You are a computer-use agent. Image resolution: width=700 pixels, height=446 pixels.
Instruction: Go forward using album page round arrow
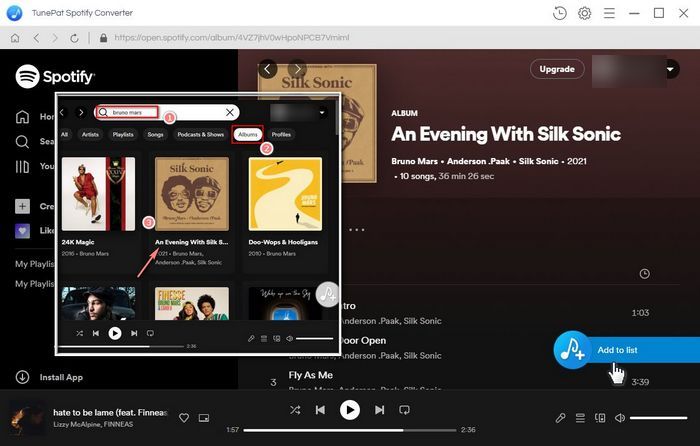click(297, 69)
